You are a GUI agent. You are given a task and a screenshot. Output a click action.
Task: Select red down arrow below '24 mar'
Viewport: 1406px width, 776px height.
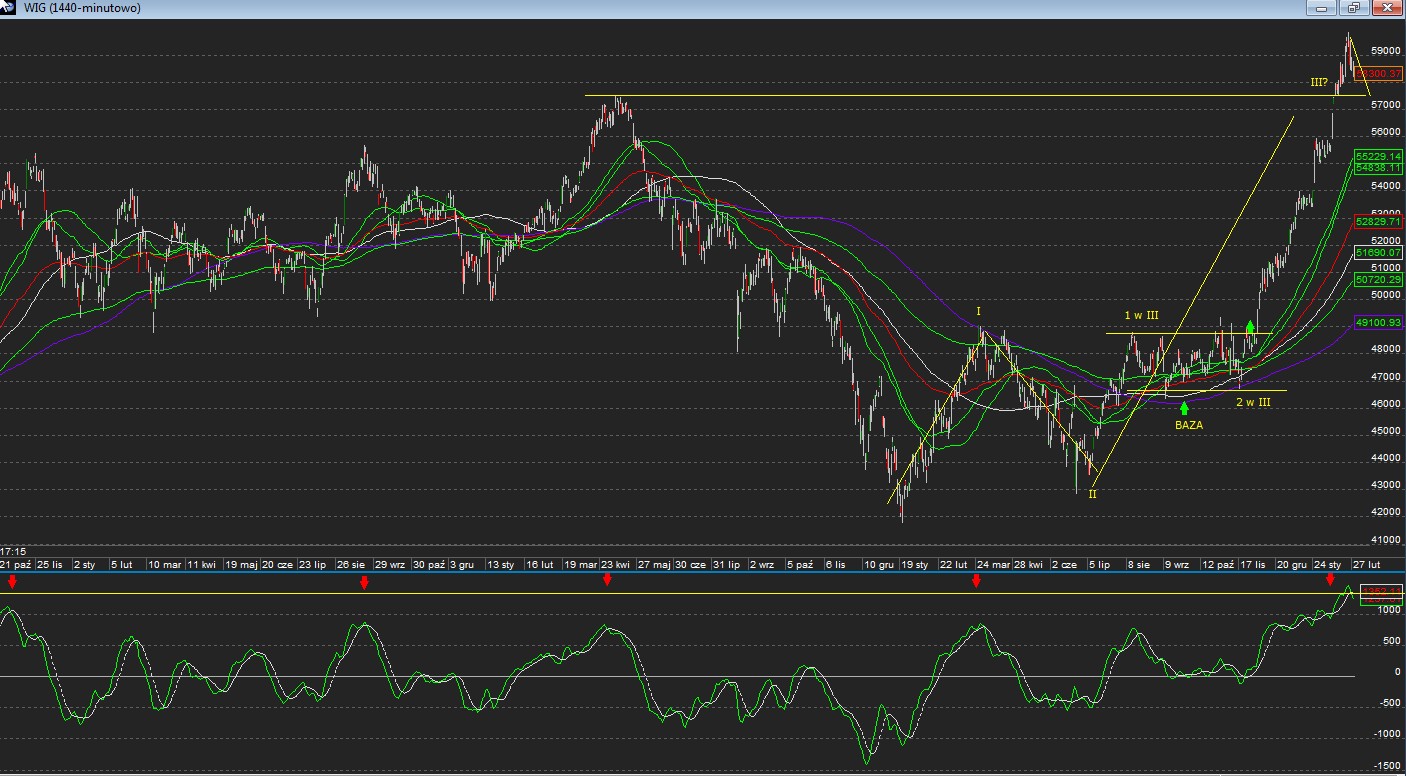pyautogui.click(x=976, y=581)
